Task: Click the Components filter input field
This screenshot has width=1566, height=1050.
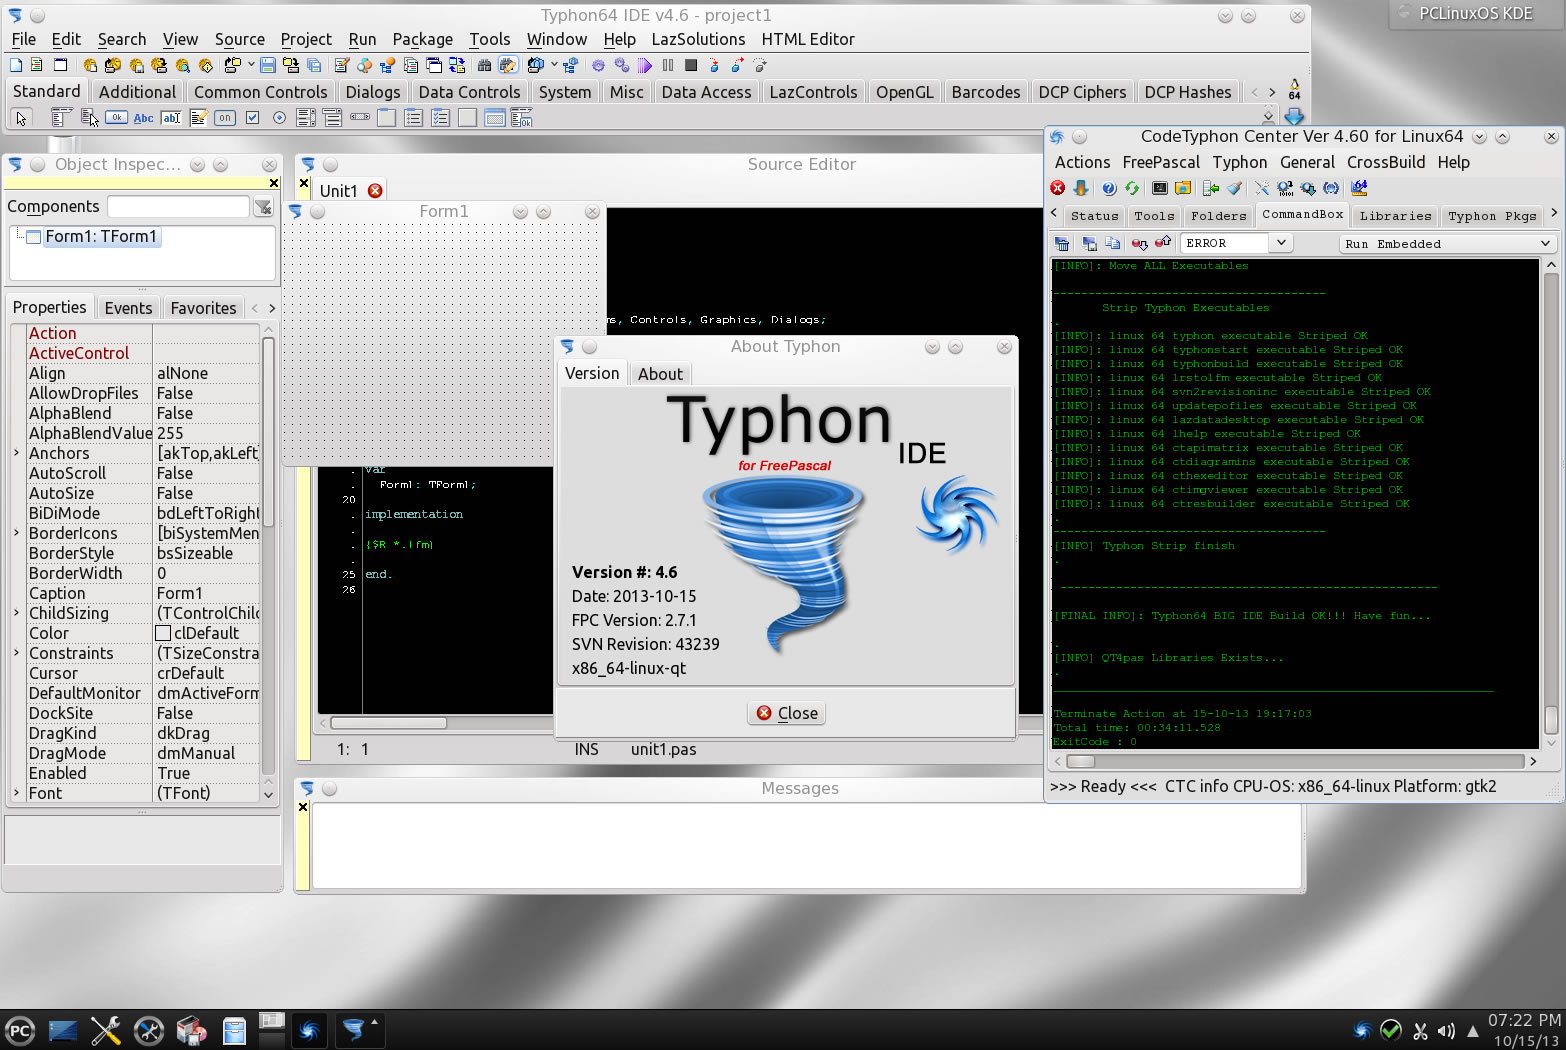Action: pyautogui.click(x=178, y=207)
